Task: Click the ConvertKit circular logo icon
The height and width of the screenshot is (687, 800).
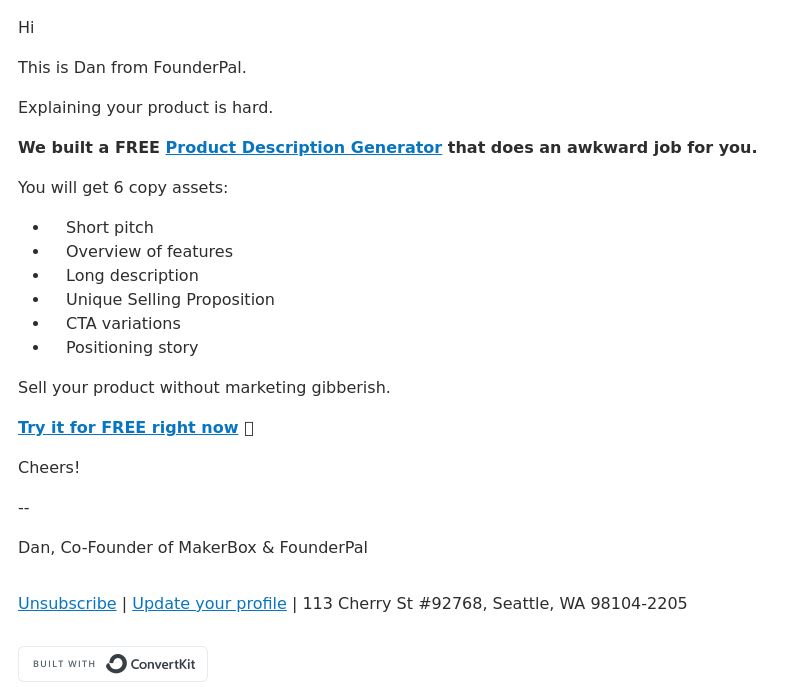Action: pyautogui.click(x=116, y=664)
